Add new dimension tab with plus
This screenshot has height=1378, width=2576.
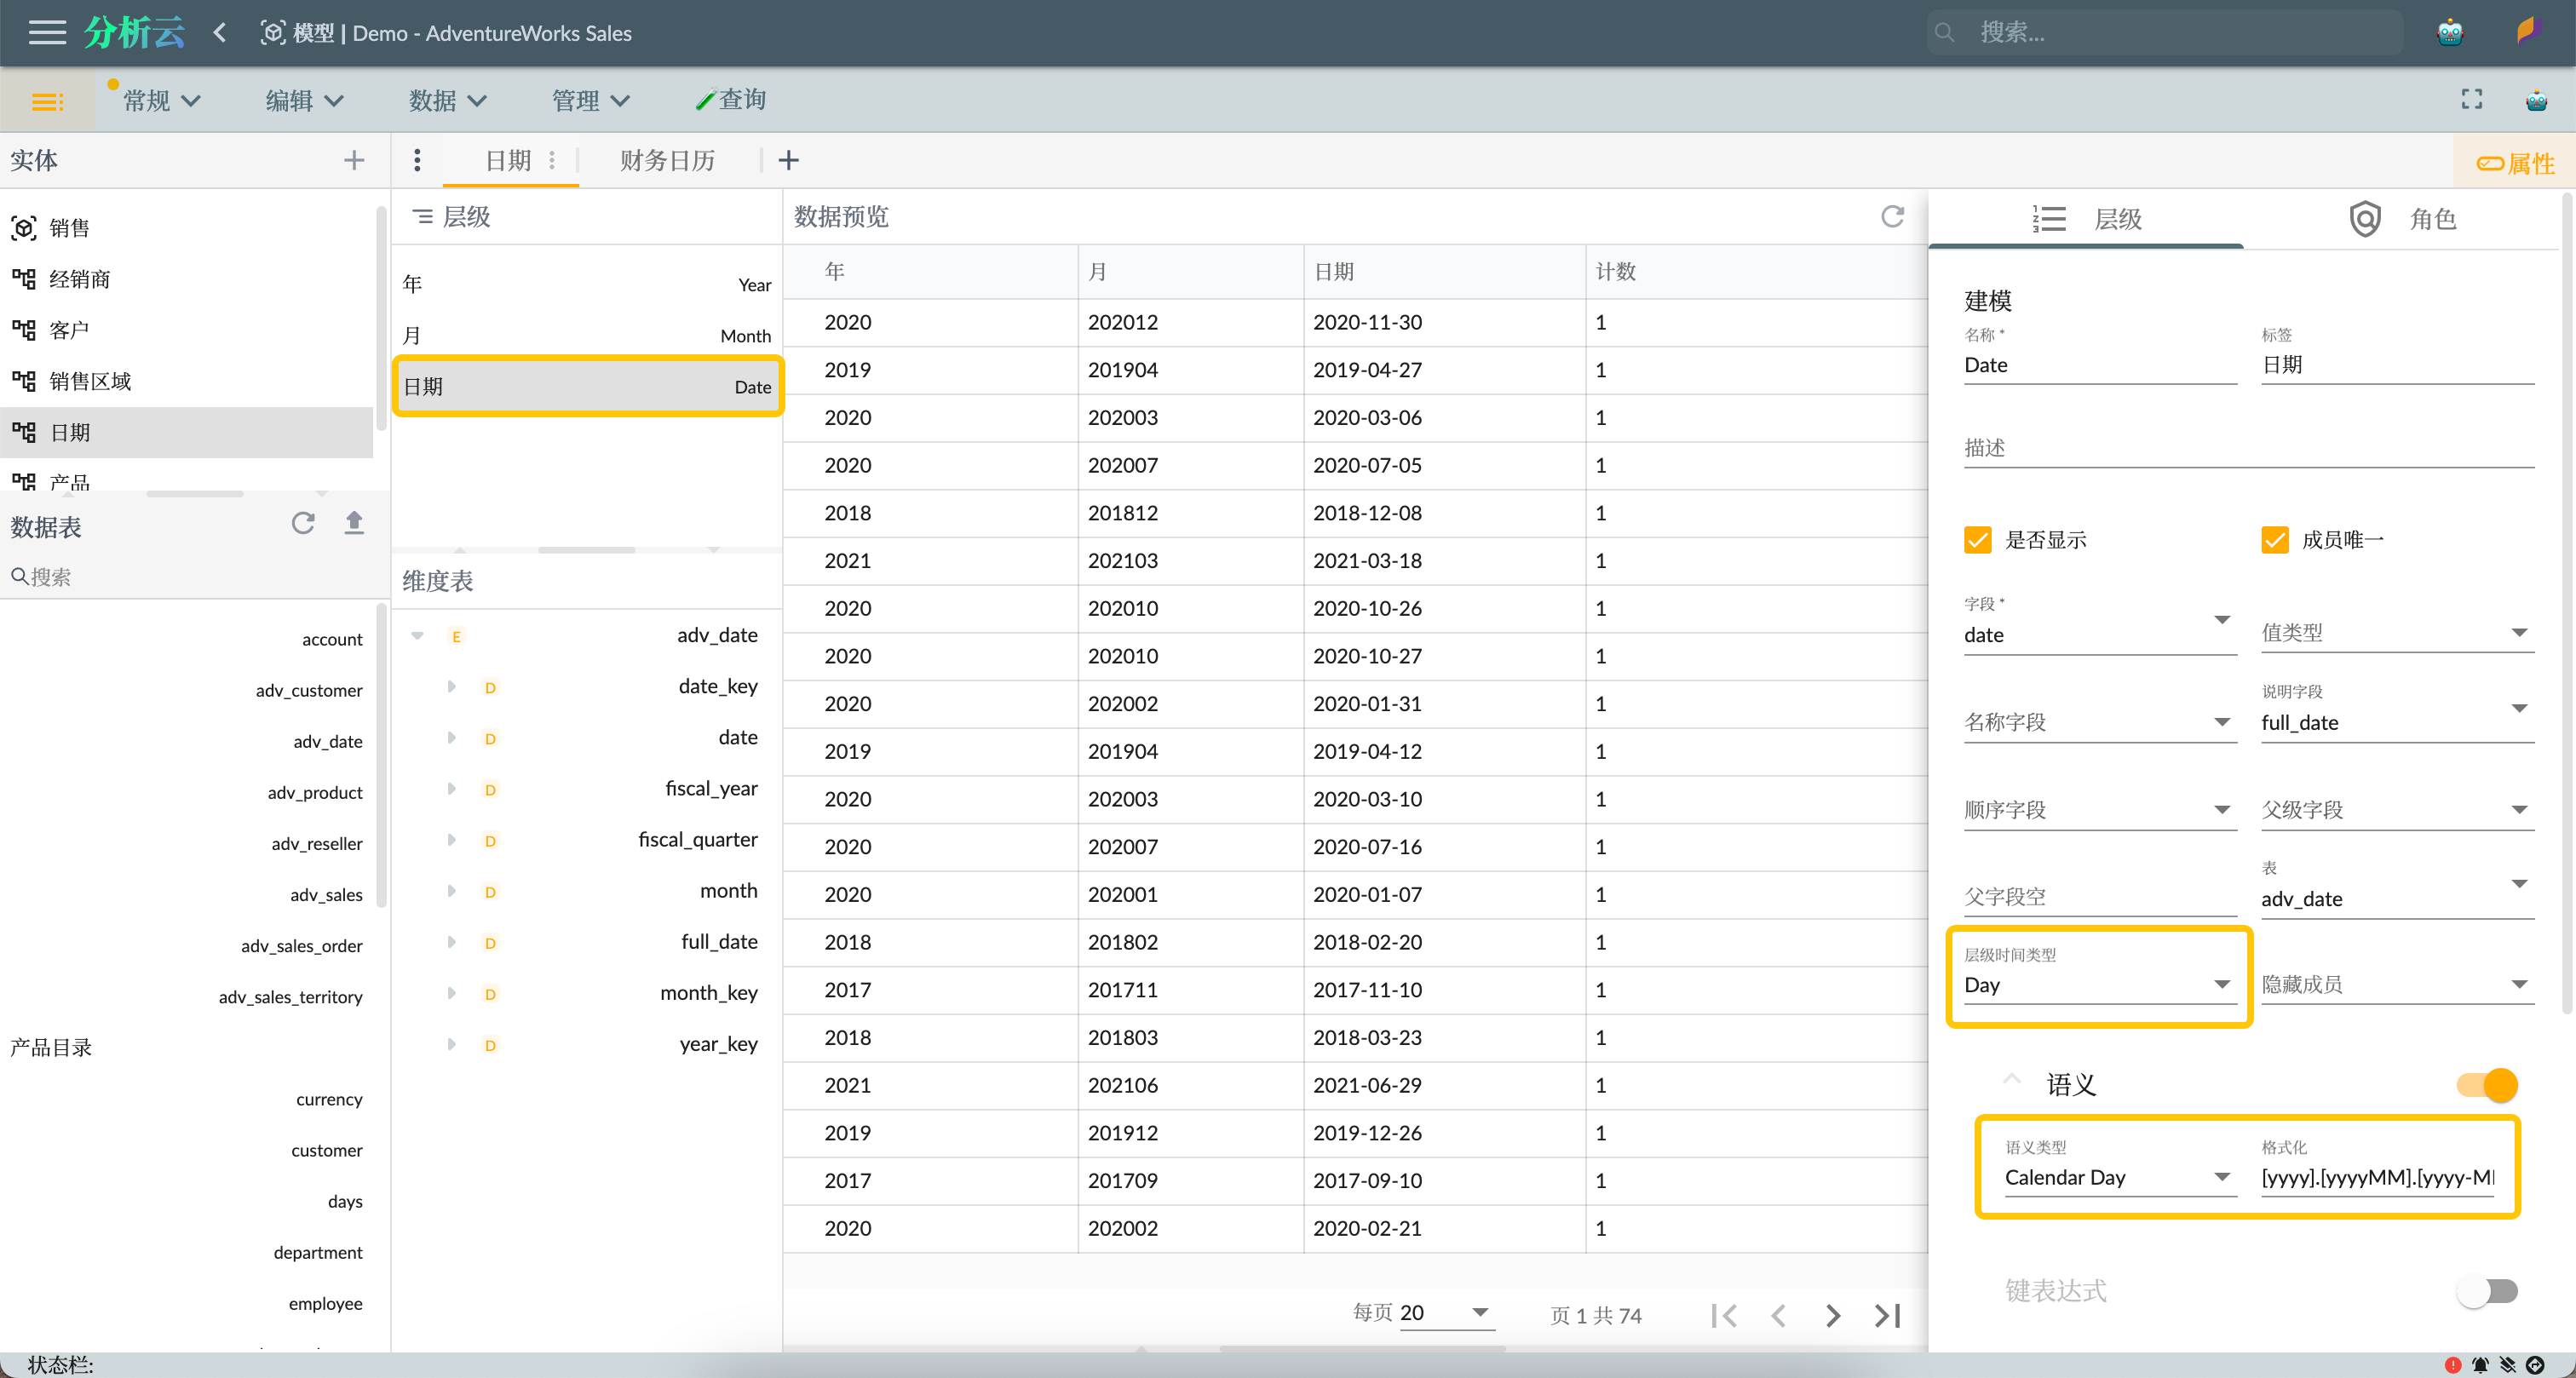[x=788, y=160]
